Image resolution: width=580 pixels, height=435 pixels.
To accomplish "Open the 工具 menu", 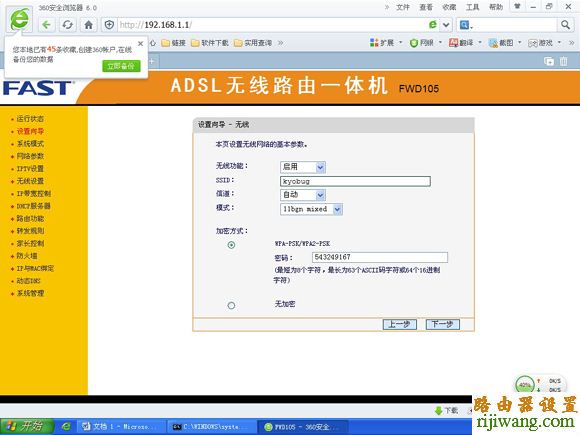I will tap(472, 7).
